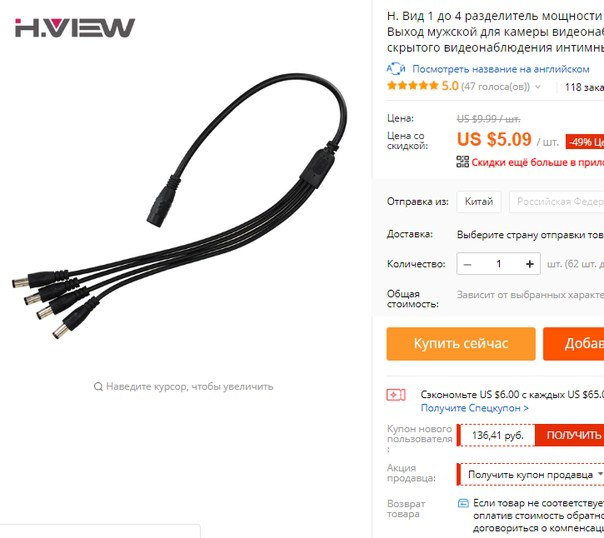
Task: Open the Получить купон продавца dropdown
Action: click(x=531, y=474)
